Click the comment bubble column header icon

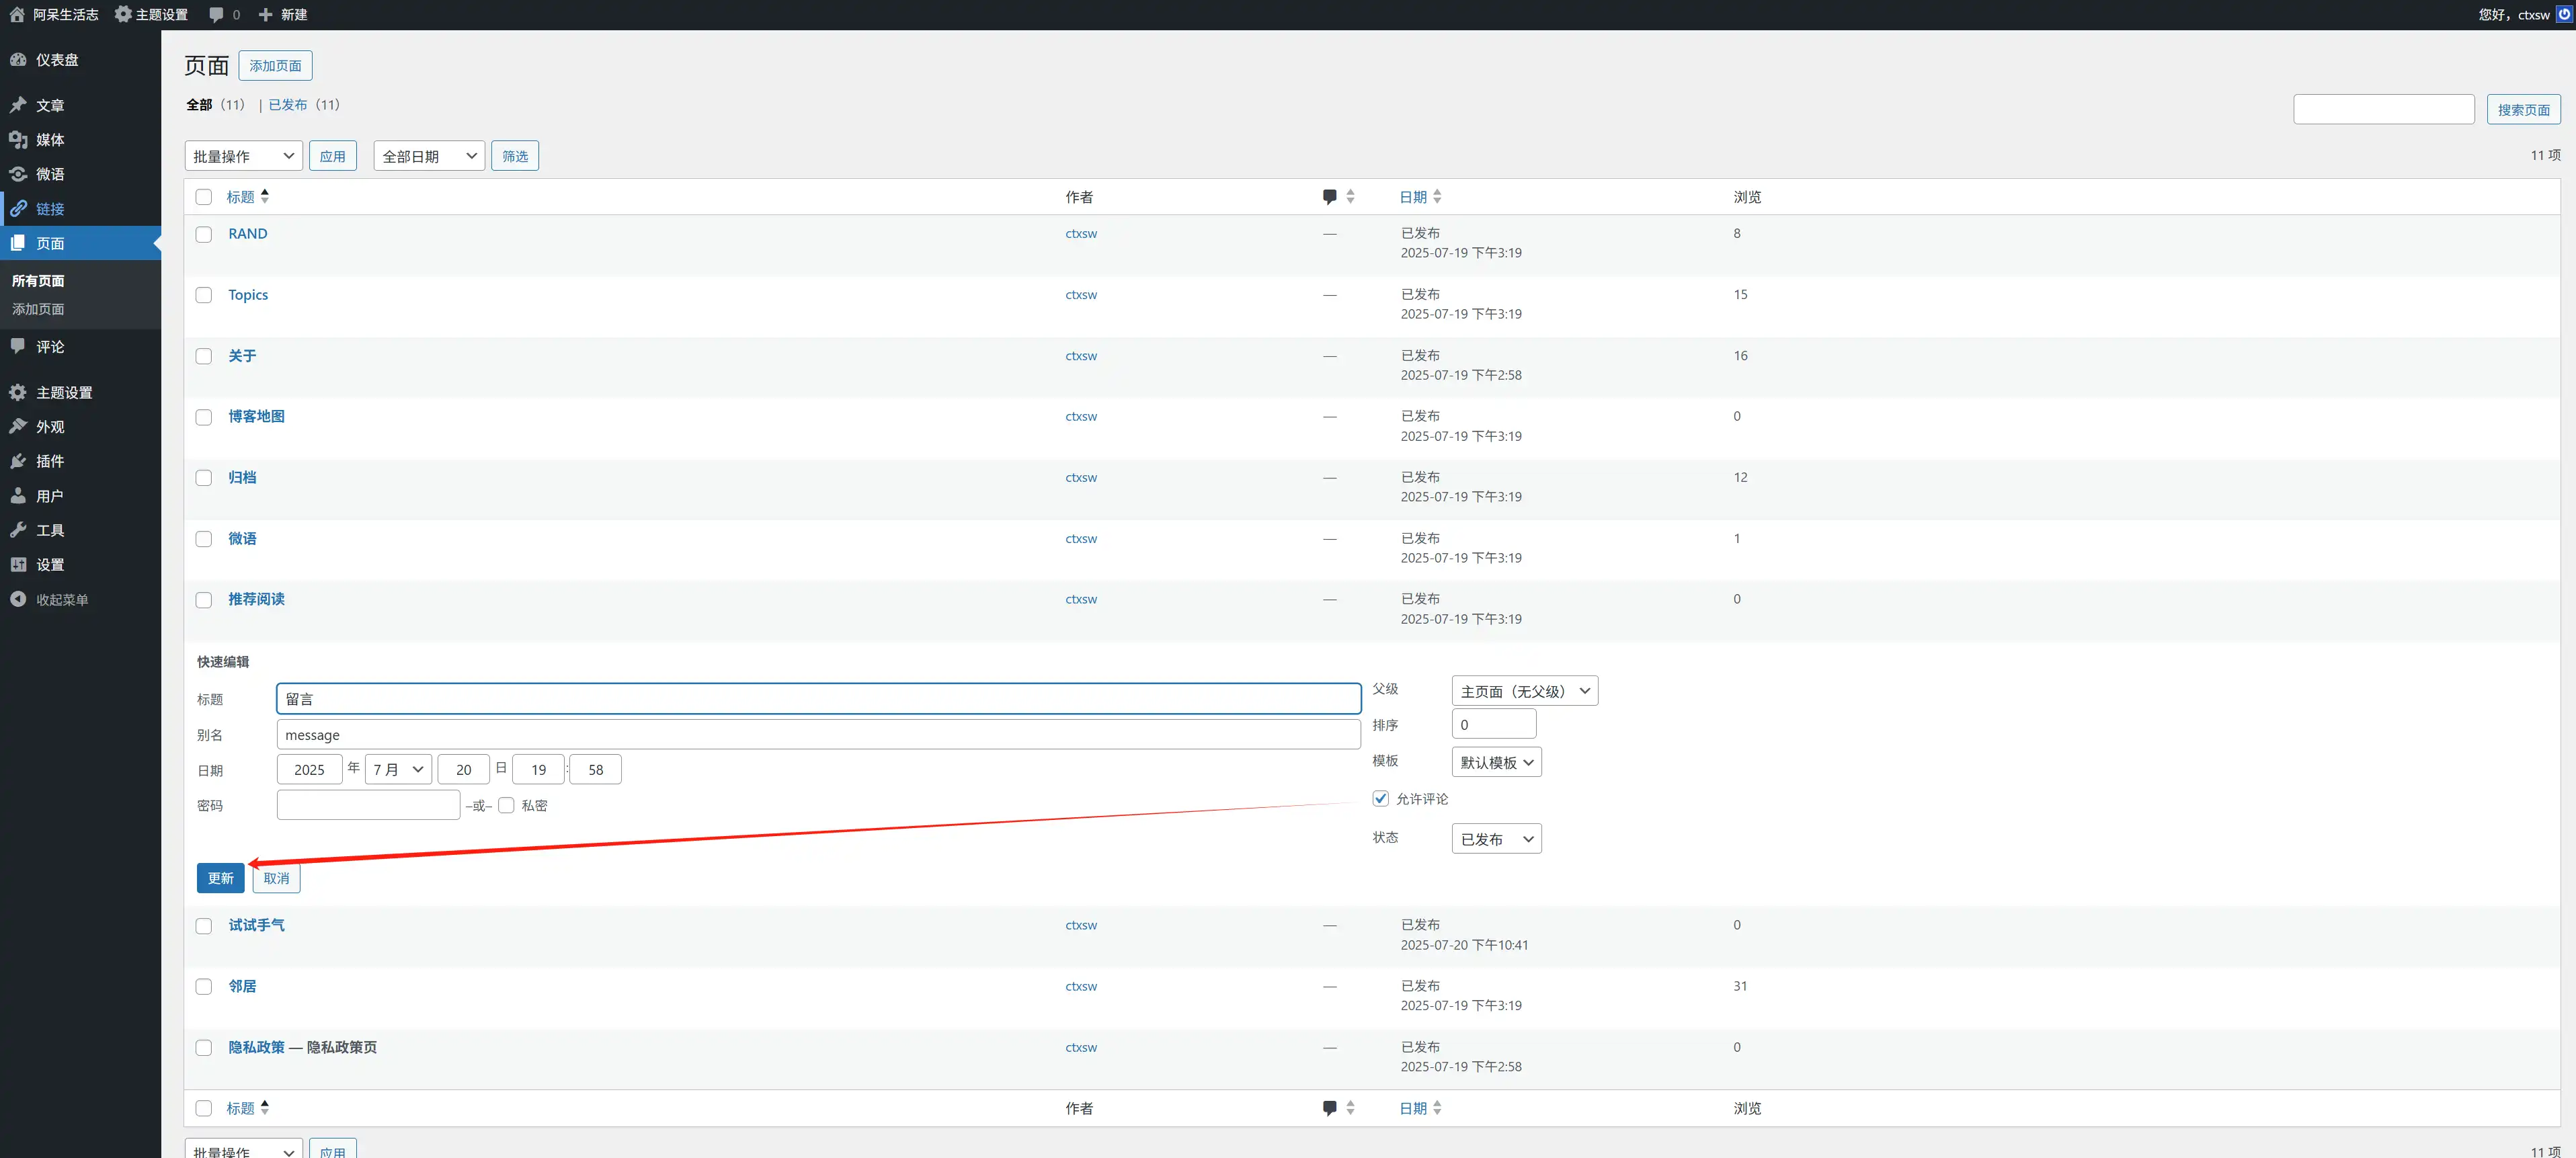tap(1329, 197)
